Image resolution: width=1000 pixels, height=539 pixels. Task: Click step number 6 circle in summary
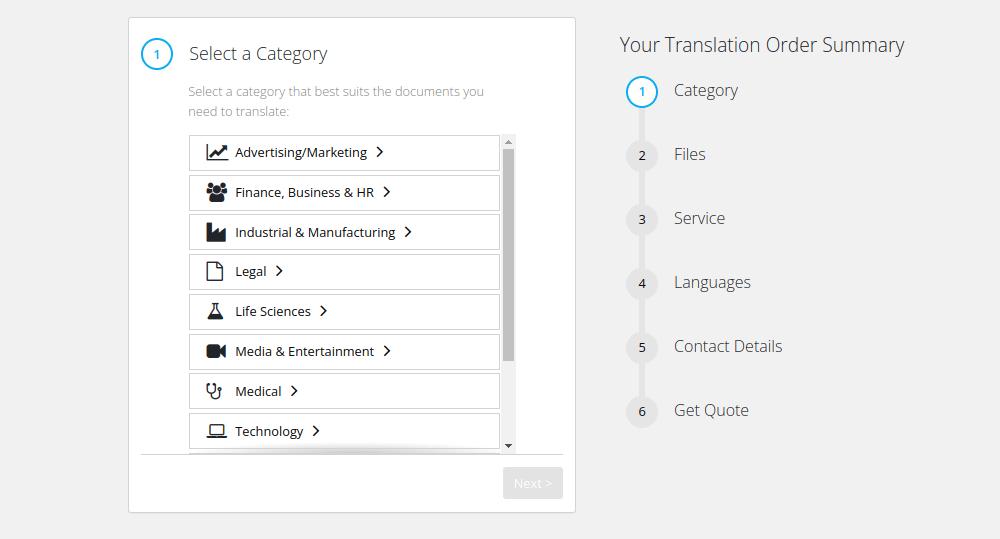click(642, 411)
